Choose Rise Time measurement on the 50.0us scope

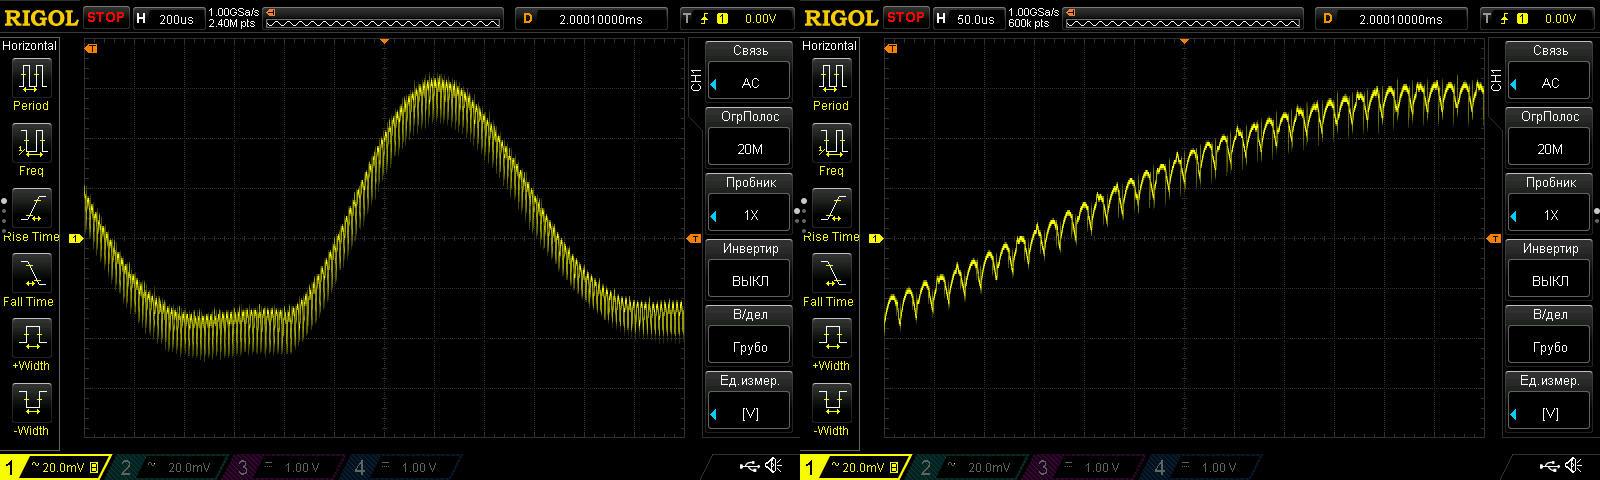coord(831,216)
